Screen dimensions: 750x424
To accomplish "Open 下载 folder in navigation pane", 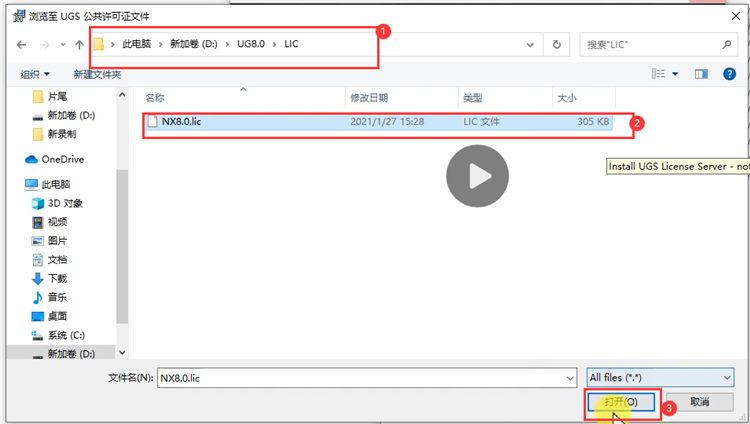I will pyautogui.click(x=57, y=279).
